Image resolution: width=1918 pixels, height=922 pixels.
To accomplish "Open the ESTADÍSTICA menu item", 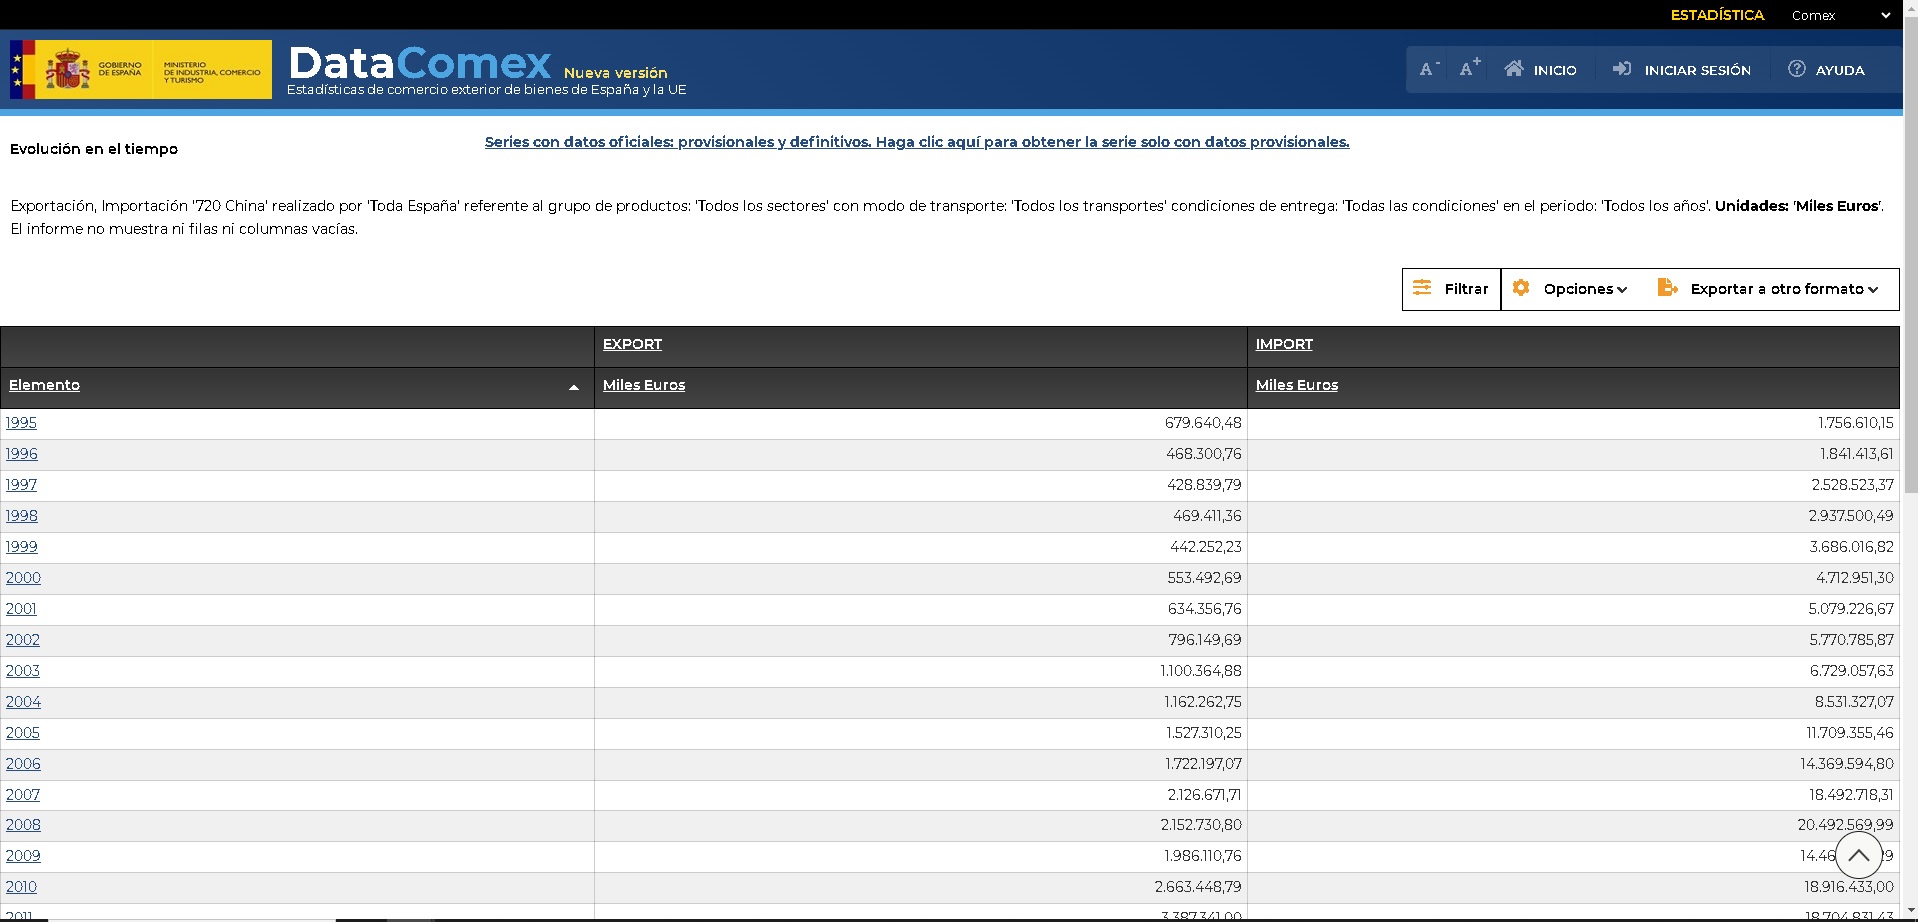I will (1717, 15).
